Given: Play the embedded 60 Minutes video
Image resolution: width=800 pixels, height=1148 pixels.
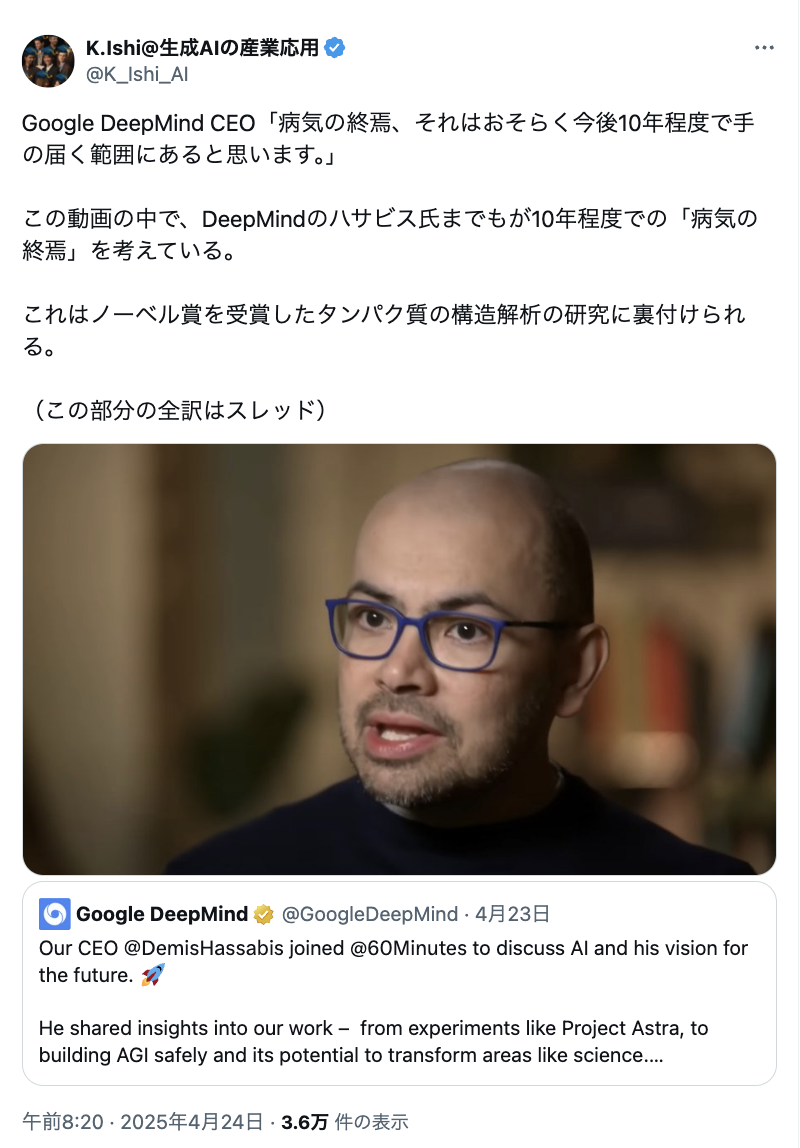Looking at the screenshot, I should [x=399, y=659].
